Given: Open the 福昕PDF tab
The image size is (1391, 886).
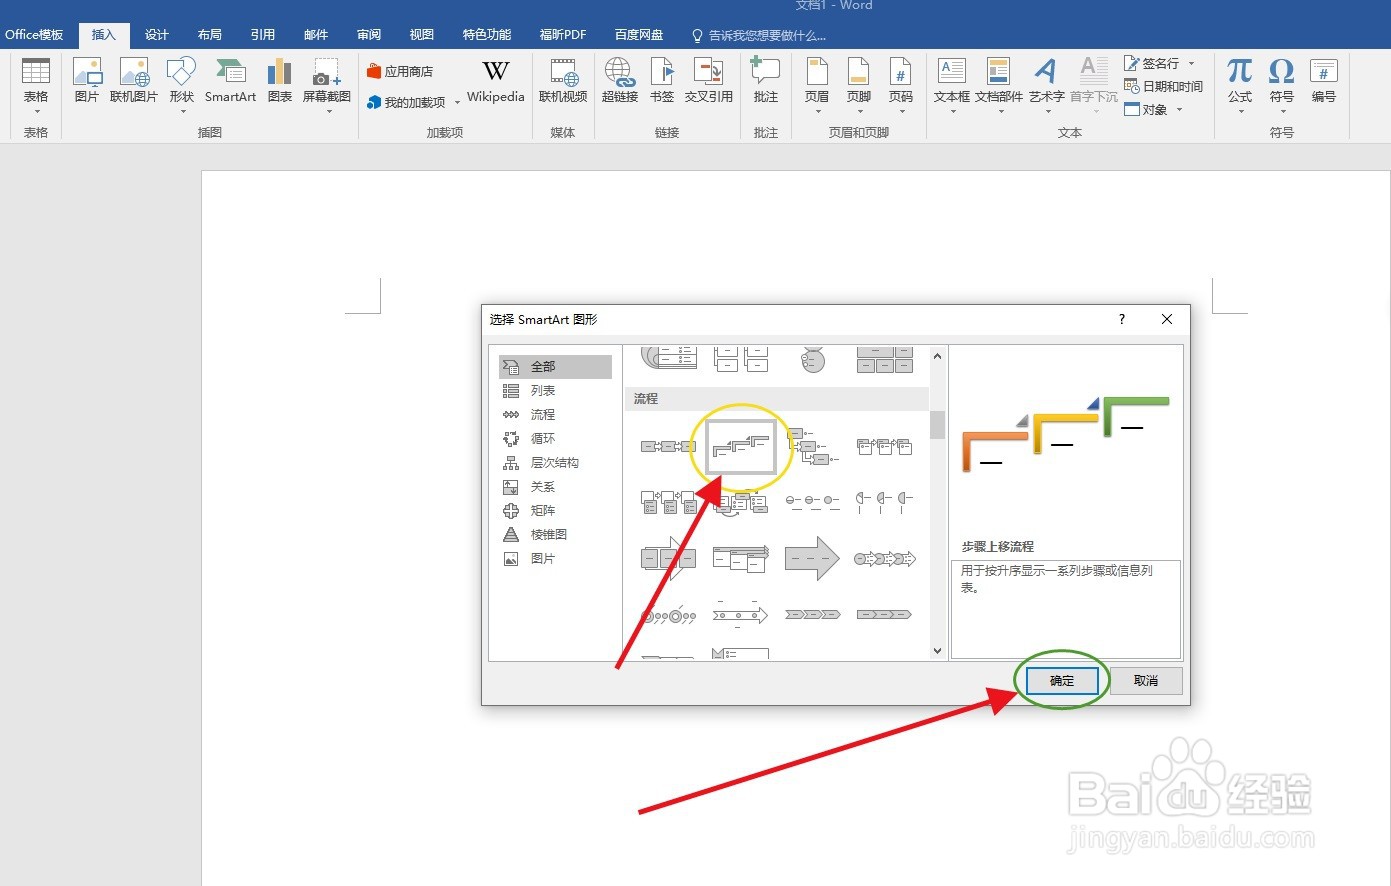Looking at the screenshot, I should tap(563, 35).
